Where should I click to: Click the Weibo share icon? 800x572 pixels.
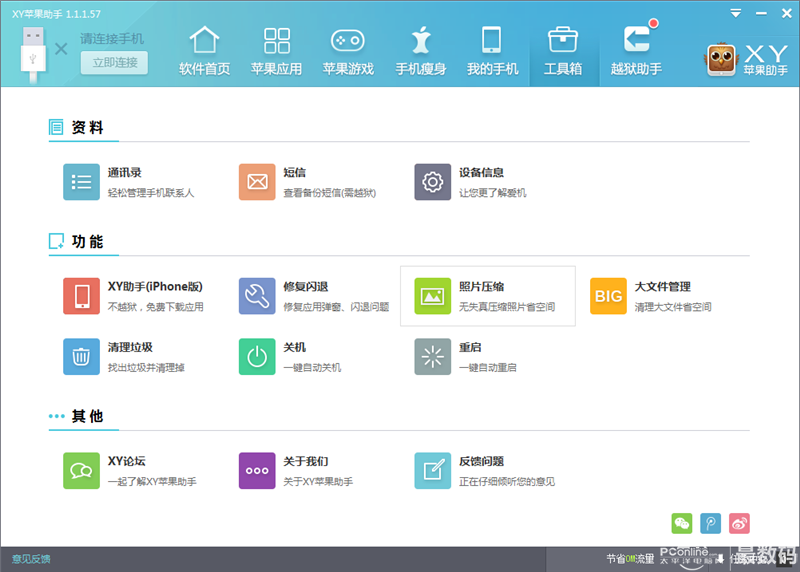(x=739, y=523)
